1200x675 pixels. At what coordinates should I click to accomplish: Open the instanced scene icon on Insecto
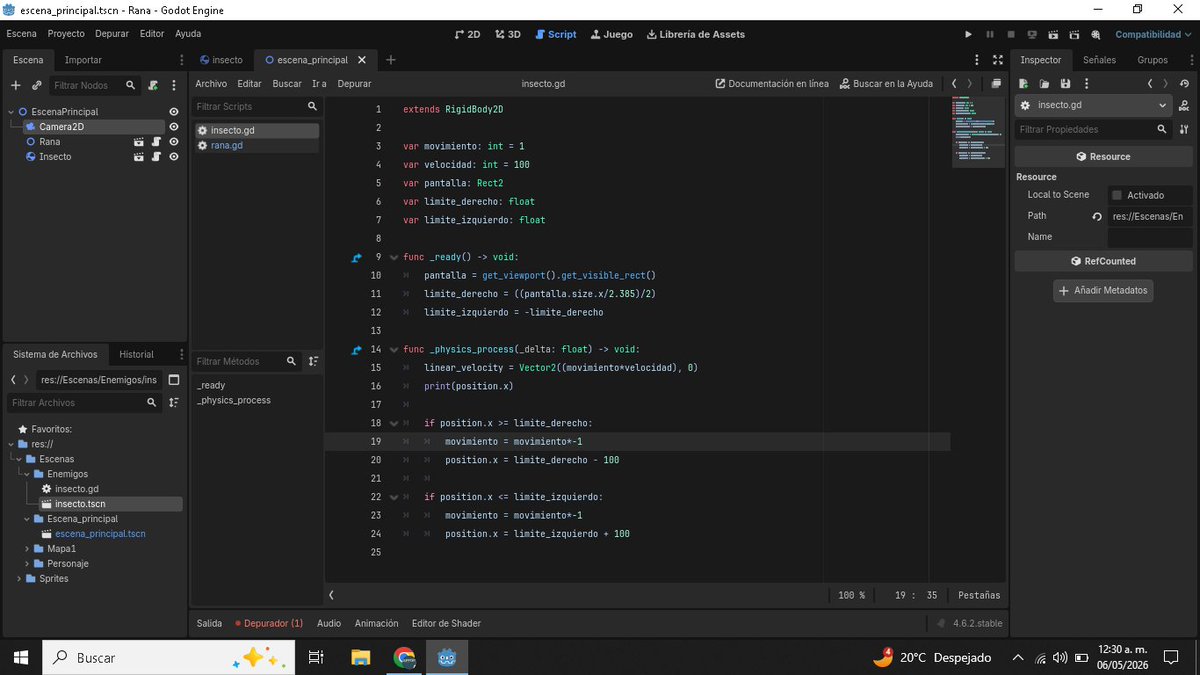point(139,157)
